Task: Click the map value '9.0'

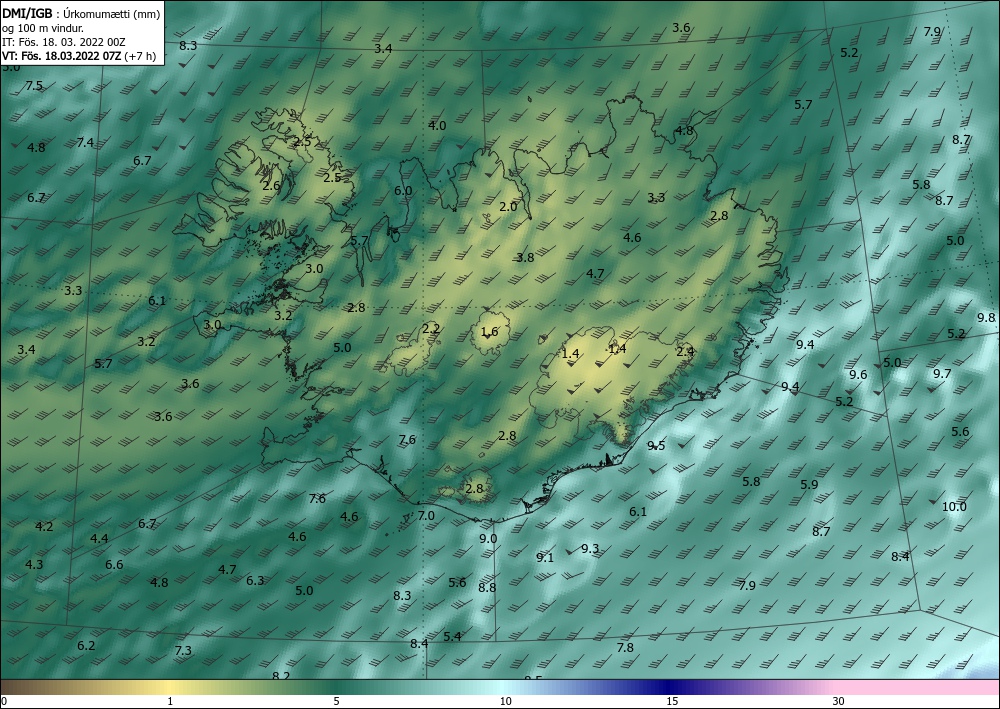Action: pyautogui.click(x=488, y=539)
